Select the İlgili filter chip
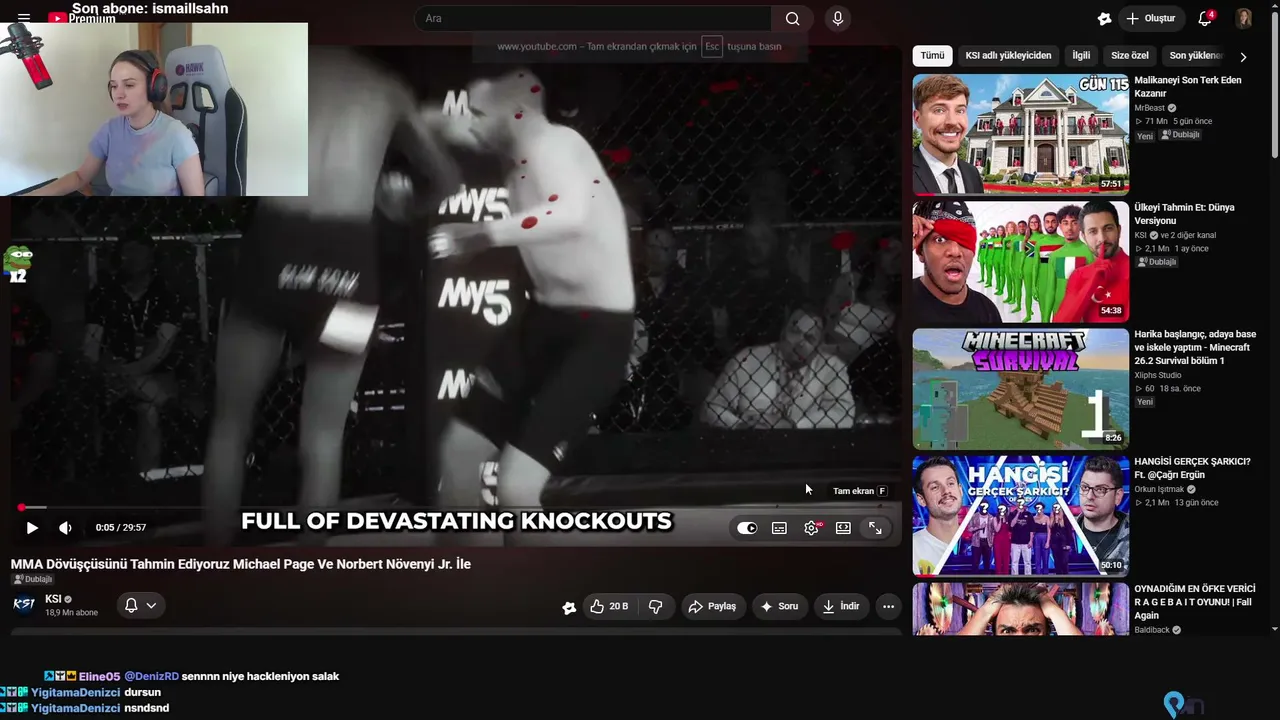Screen dimensions: 1280x720 coord(1081,56)
